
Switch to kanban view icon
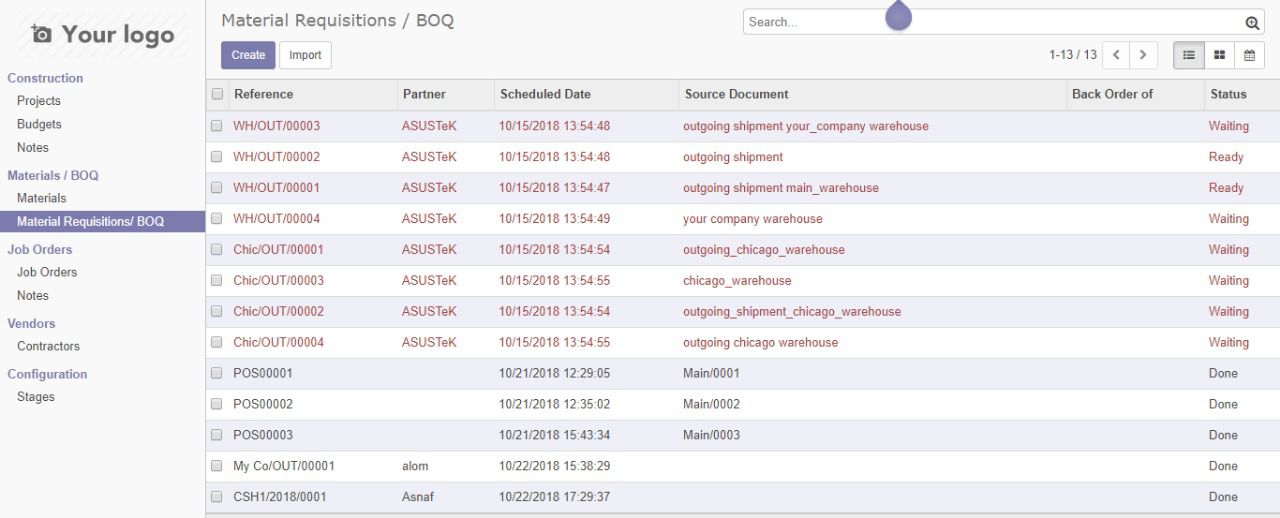(x=1219, y=55)
